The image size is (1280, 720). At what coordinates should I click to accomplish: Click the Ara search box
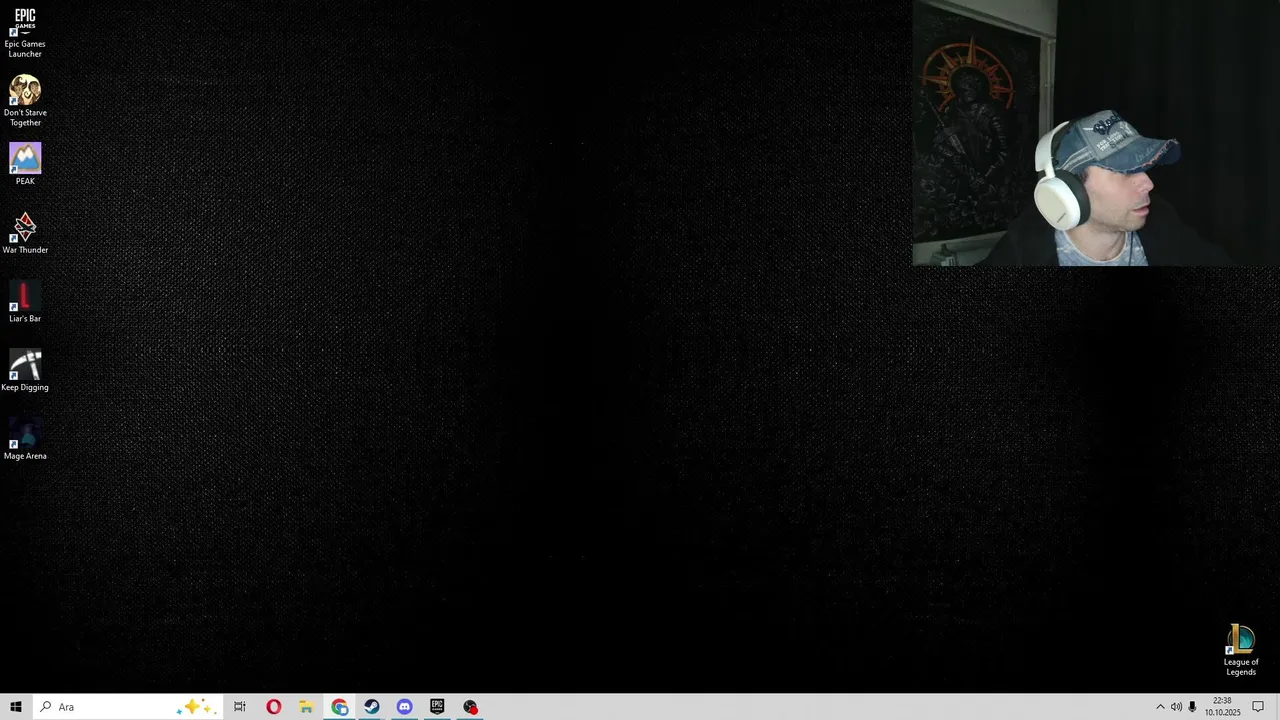(x=127, y=707)
